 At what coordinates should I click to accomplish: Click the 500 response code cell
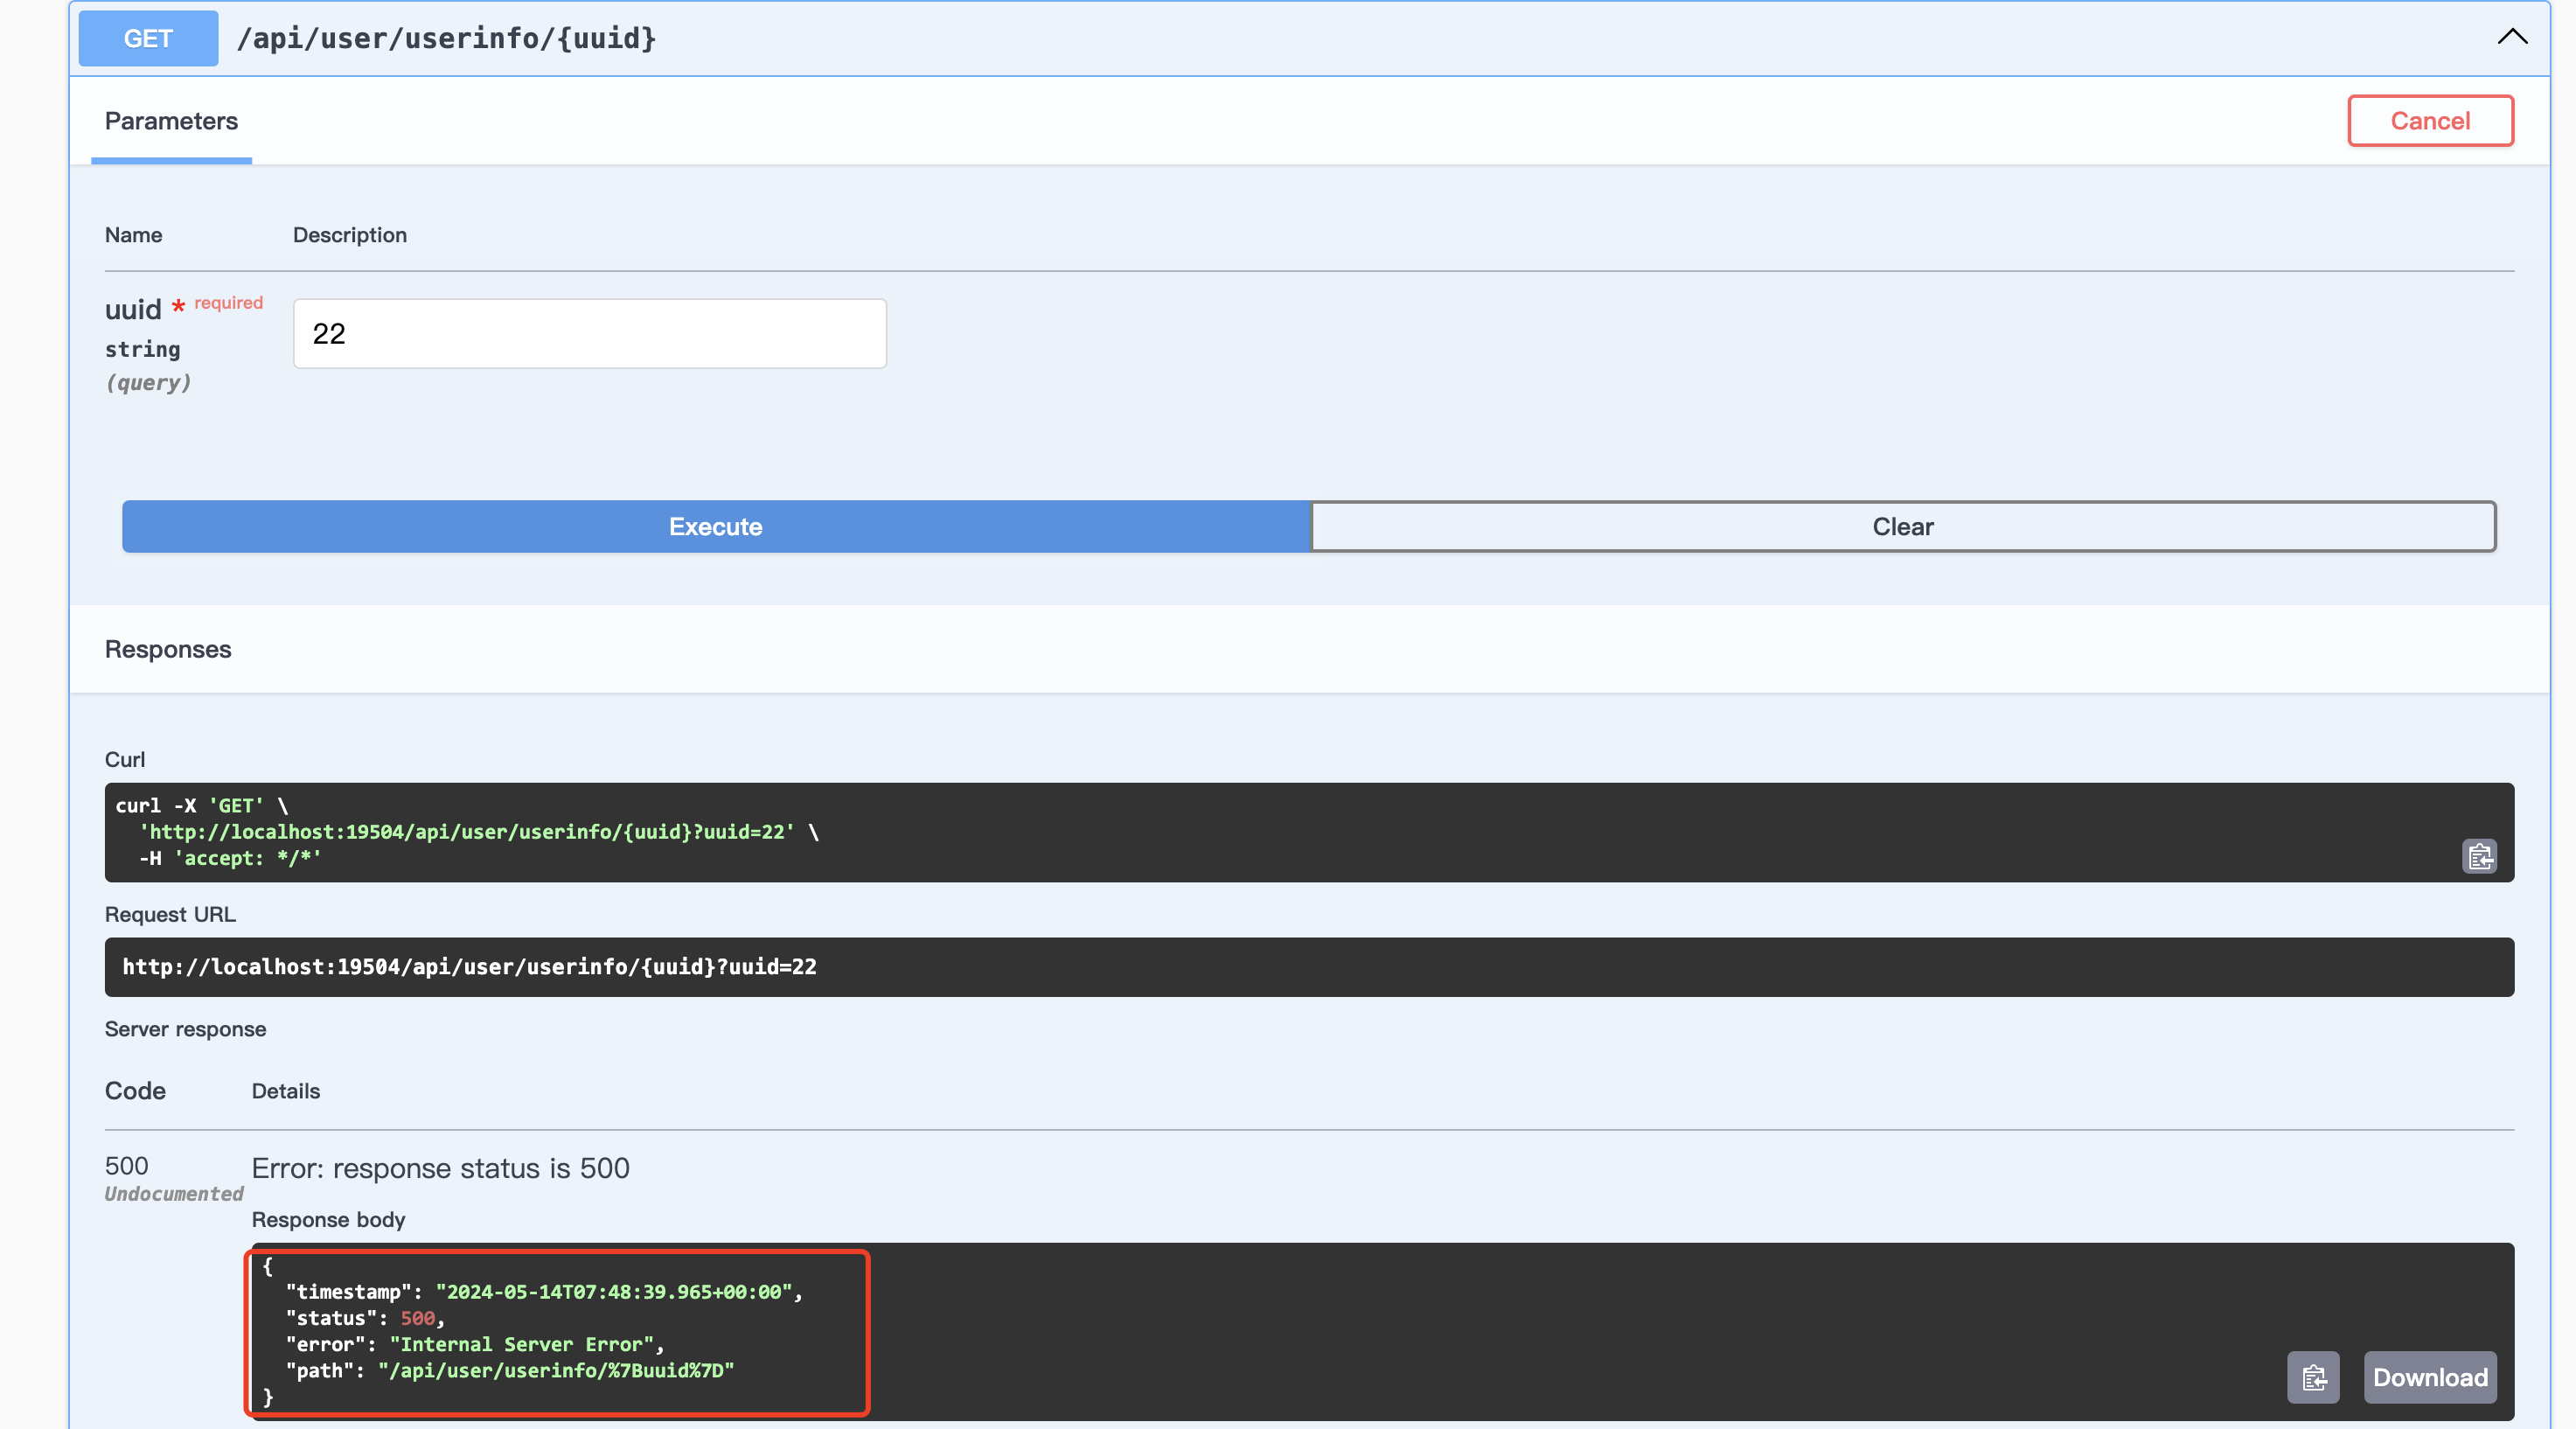[x=126, y=1166]
